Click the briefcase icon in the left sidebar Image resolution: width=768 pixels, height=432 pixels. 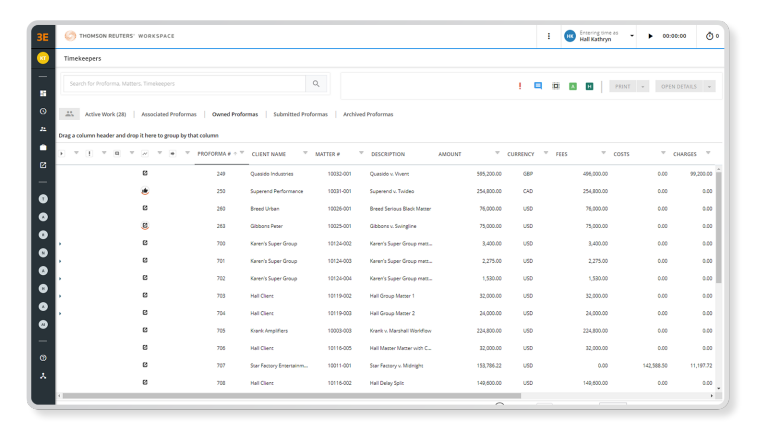click(43, 147)
